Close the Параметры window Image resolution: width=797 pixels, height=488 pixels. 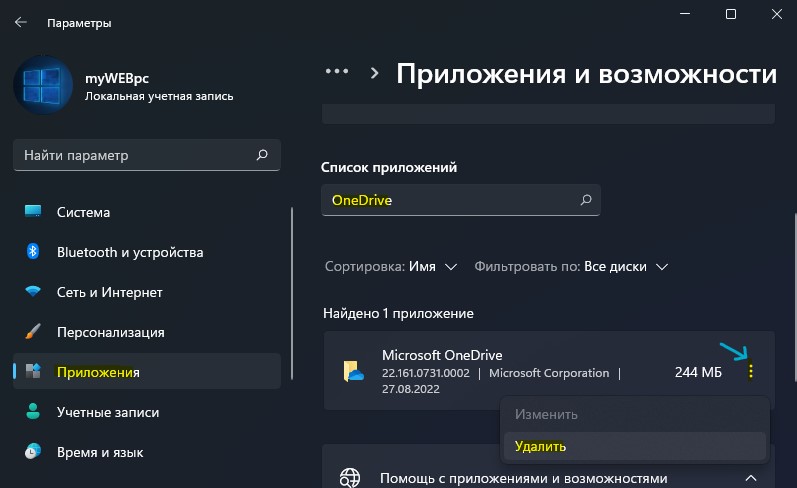coord(777,14)
